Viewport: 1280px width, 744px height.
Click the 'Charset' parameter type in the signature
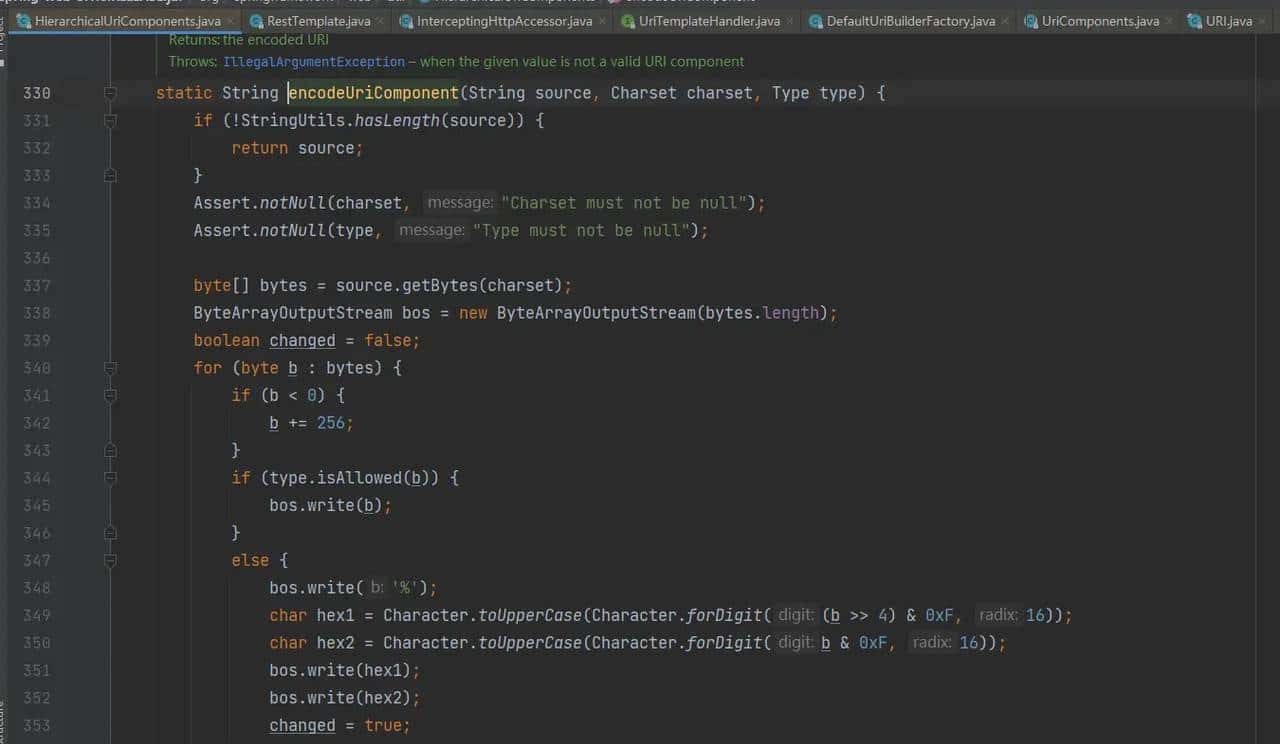tap(644, 93)
